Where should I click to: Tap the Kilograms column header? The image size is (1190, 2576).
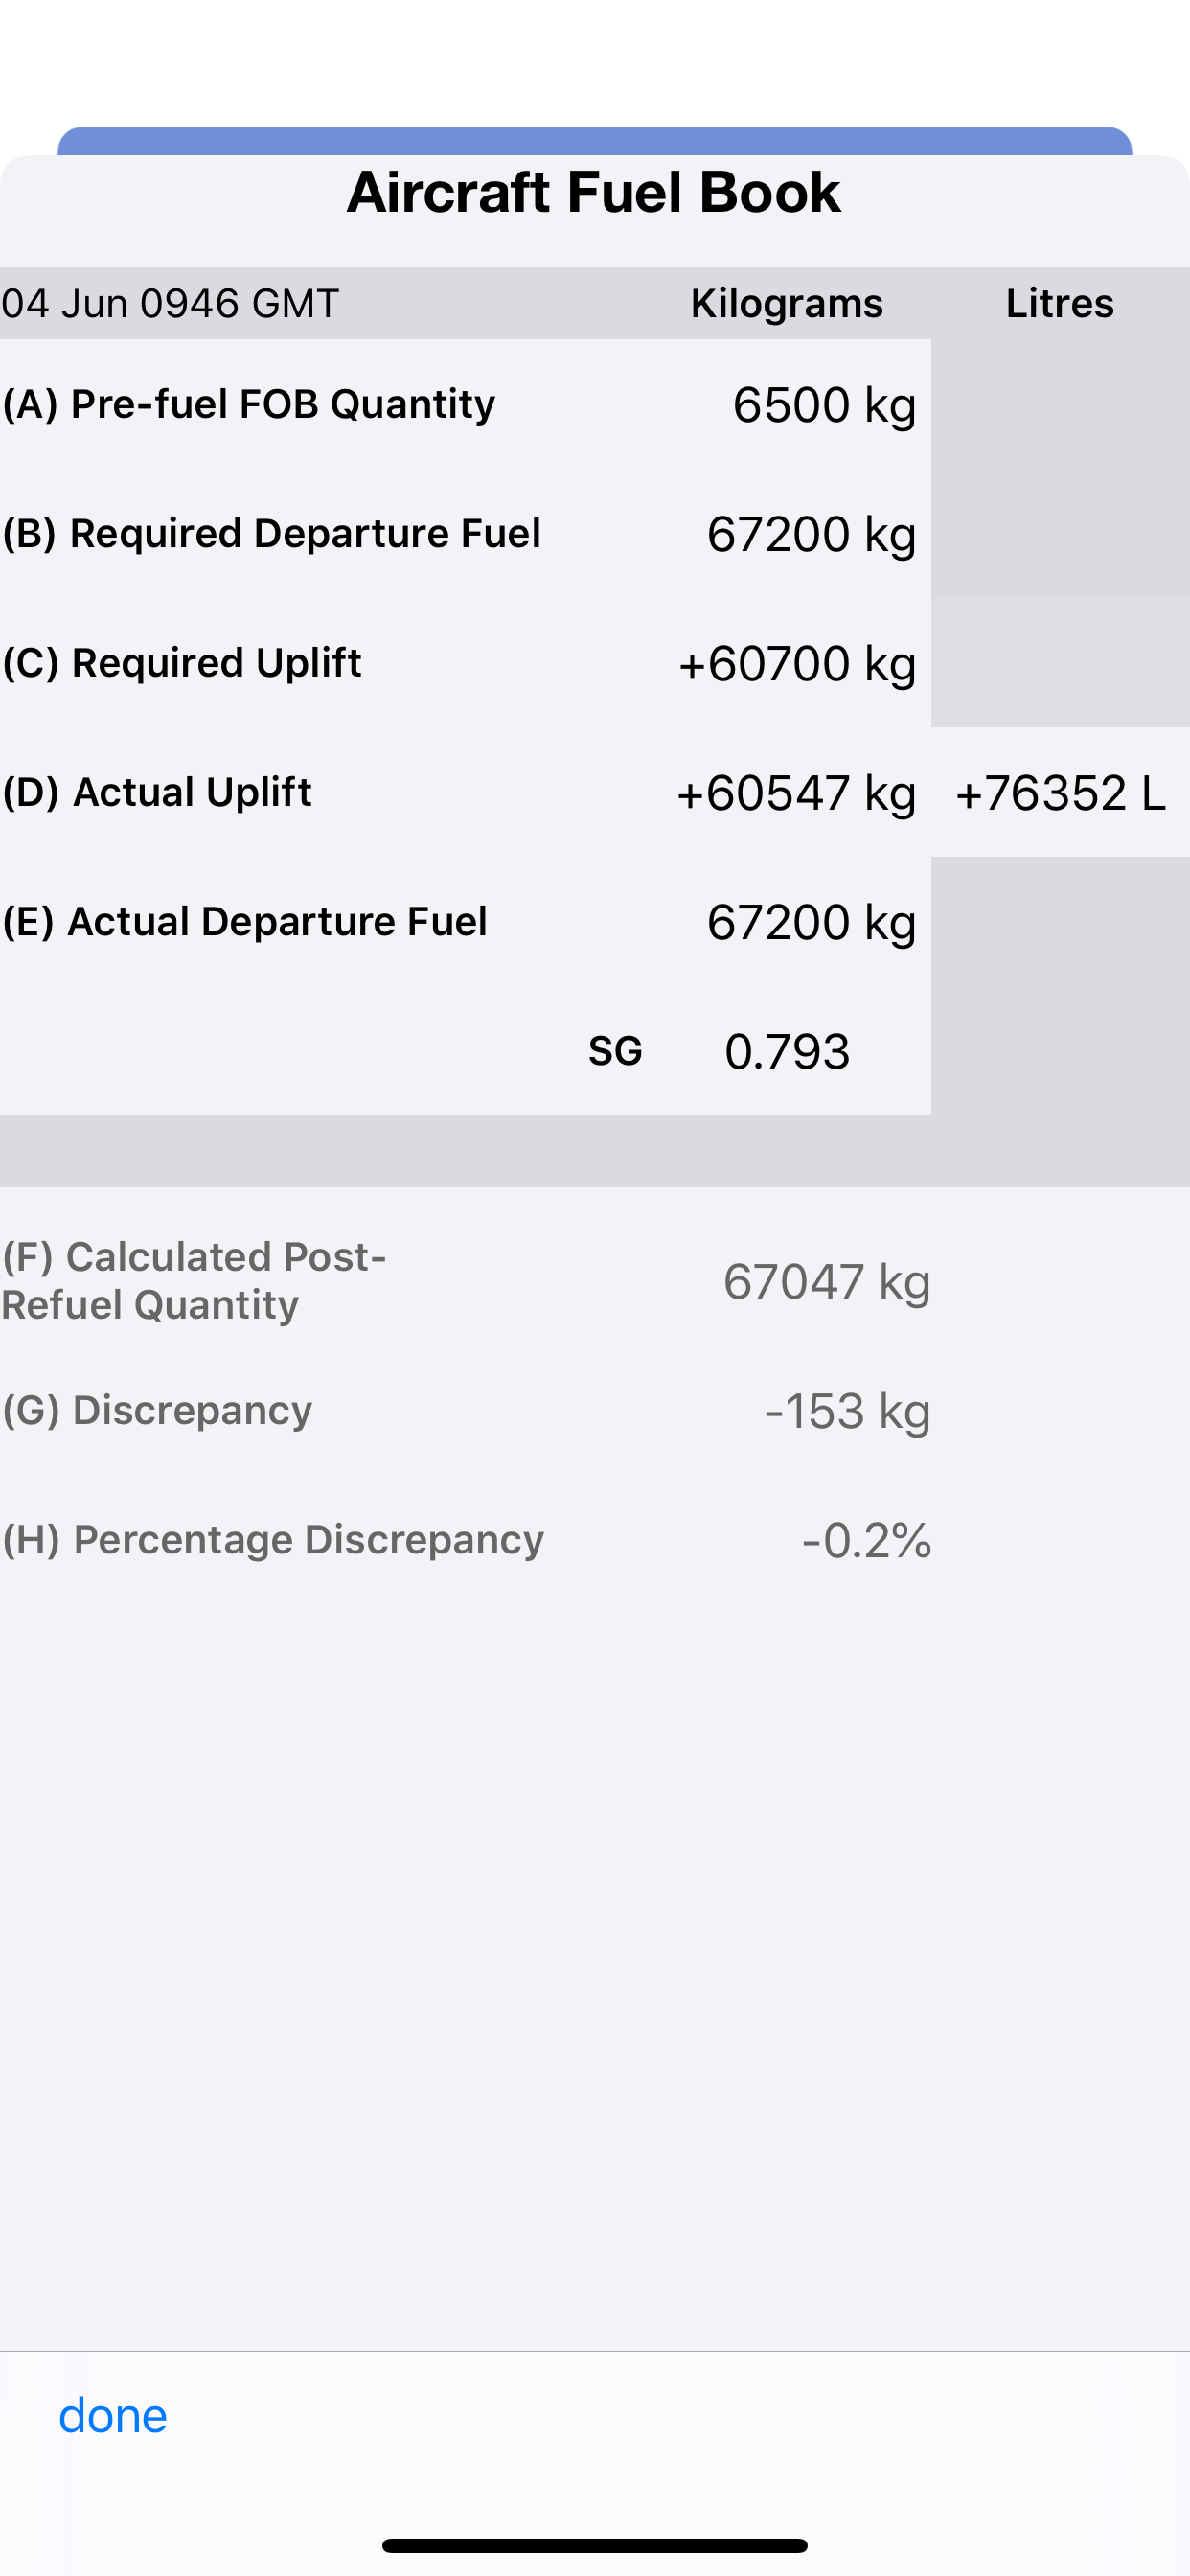click(x=787, y=303)
